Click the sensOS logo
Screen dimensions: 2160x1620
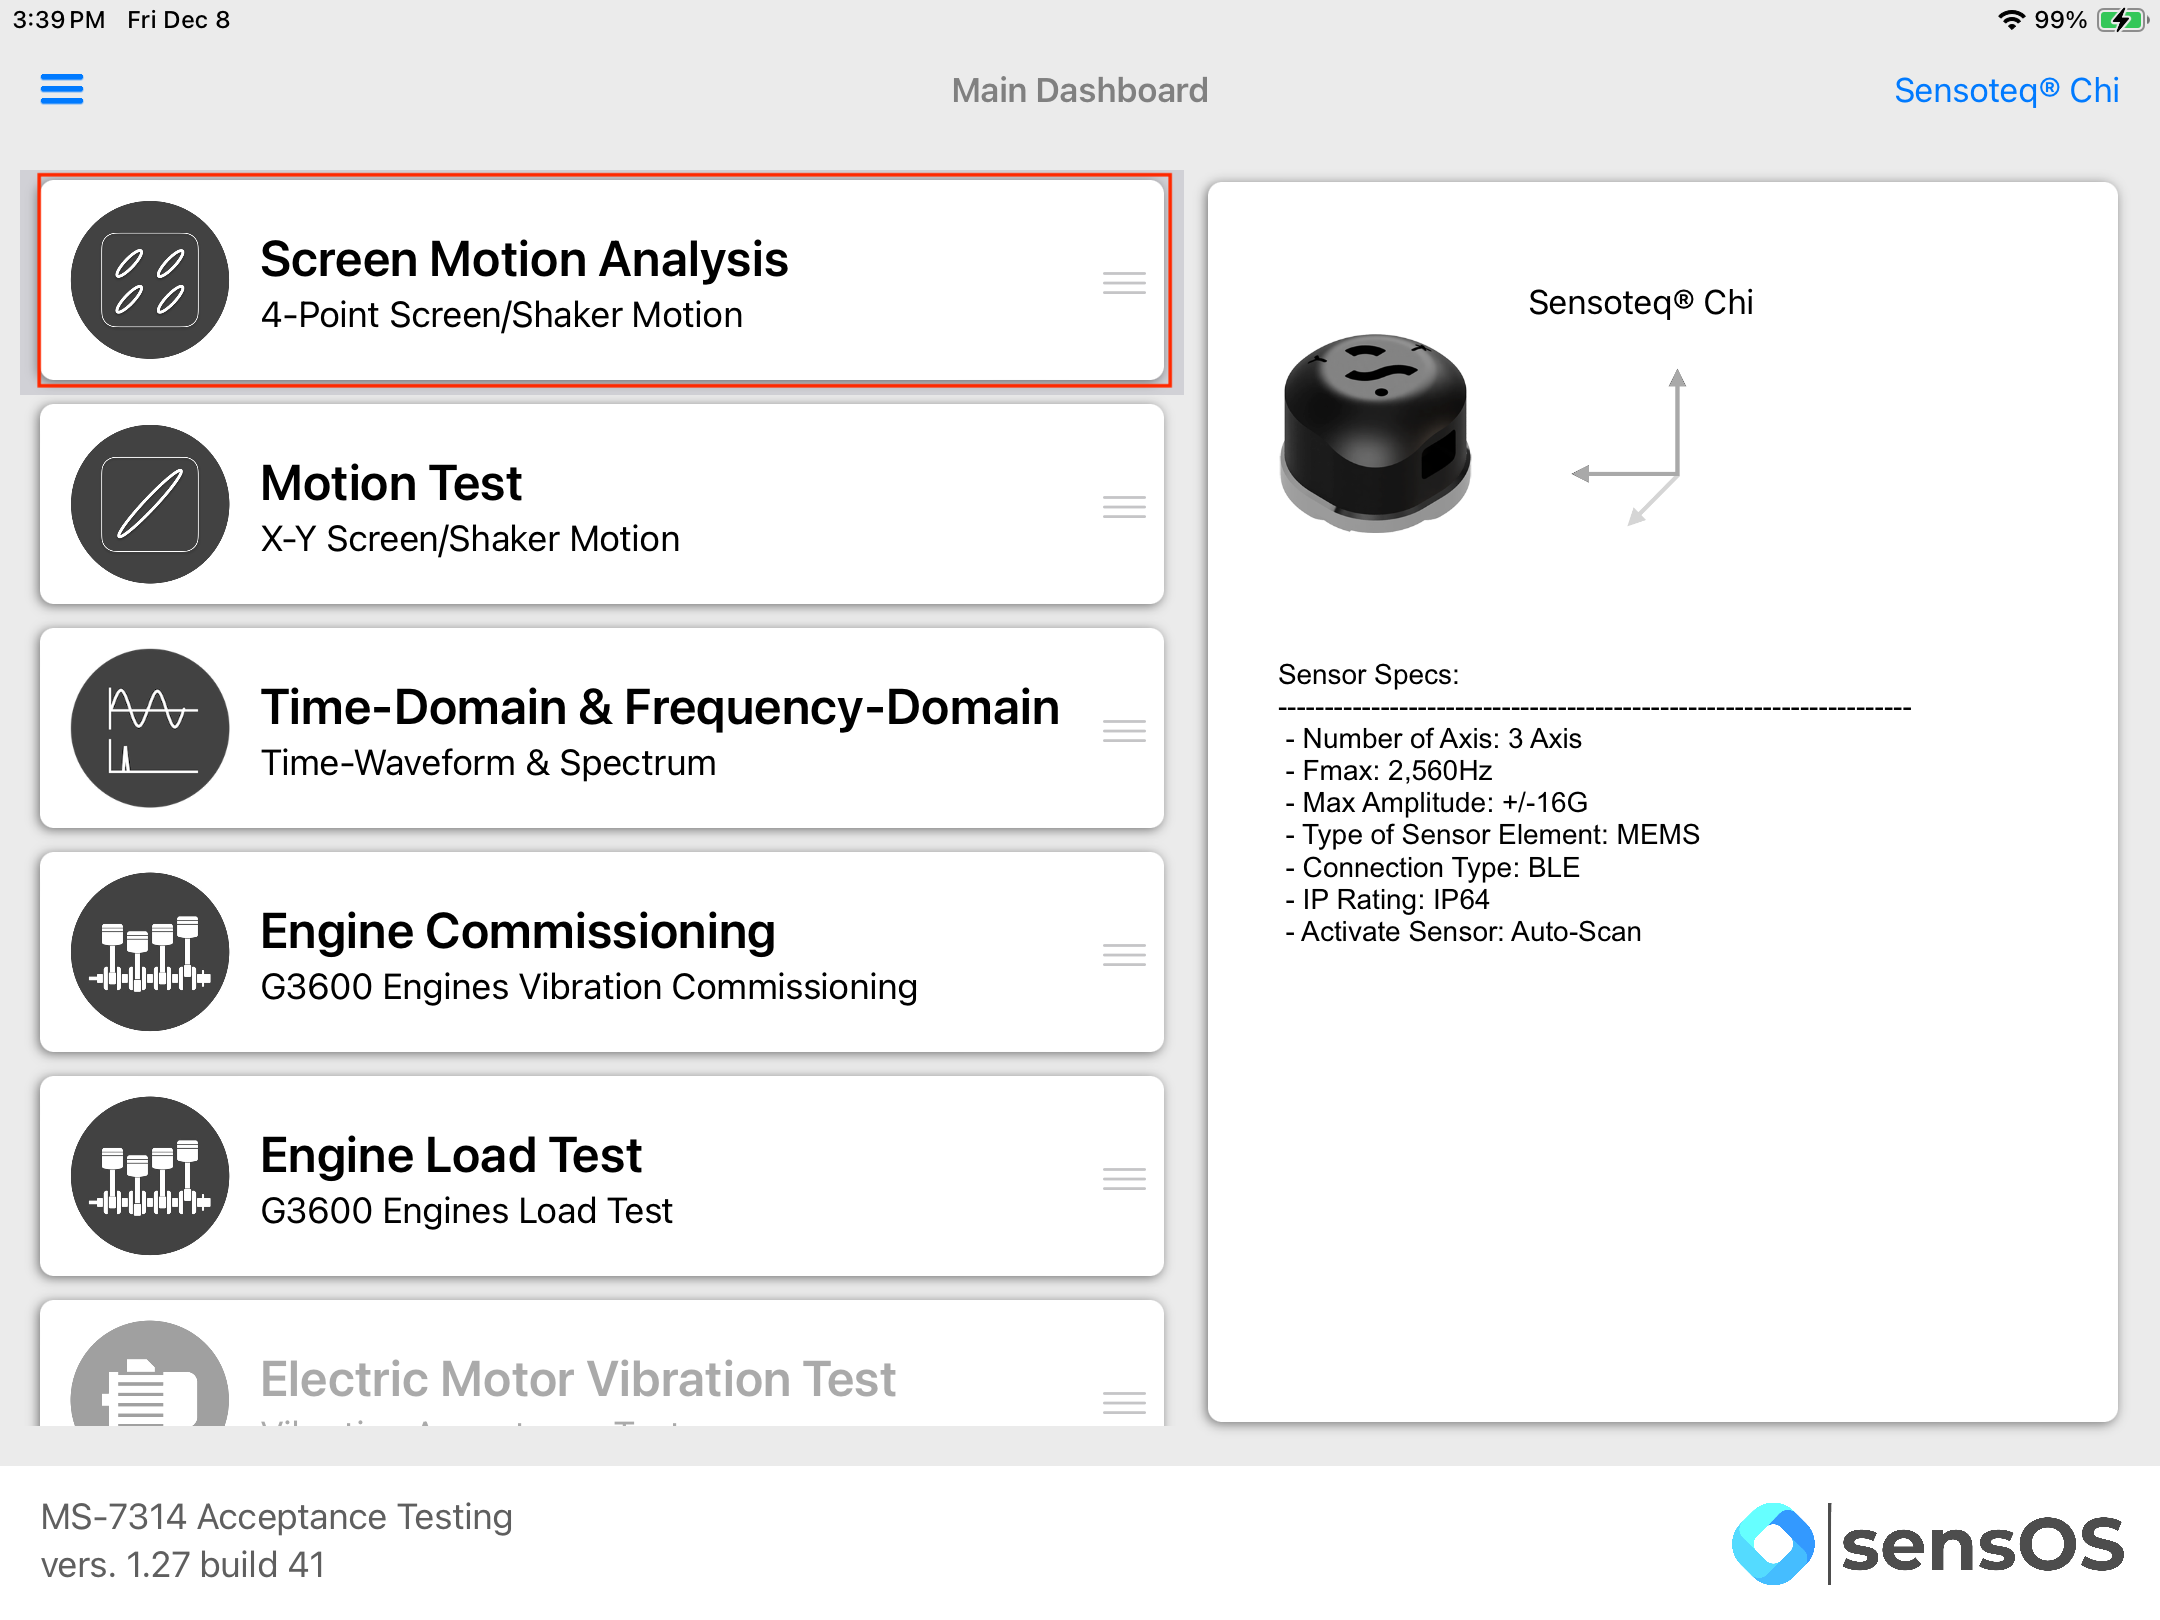pos(1928,1544)
